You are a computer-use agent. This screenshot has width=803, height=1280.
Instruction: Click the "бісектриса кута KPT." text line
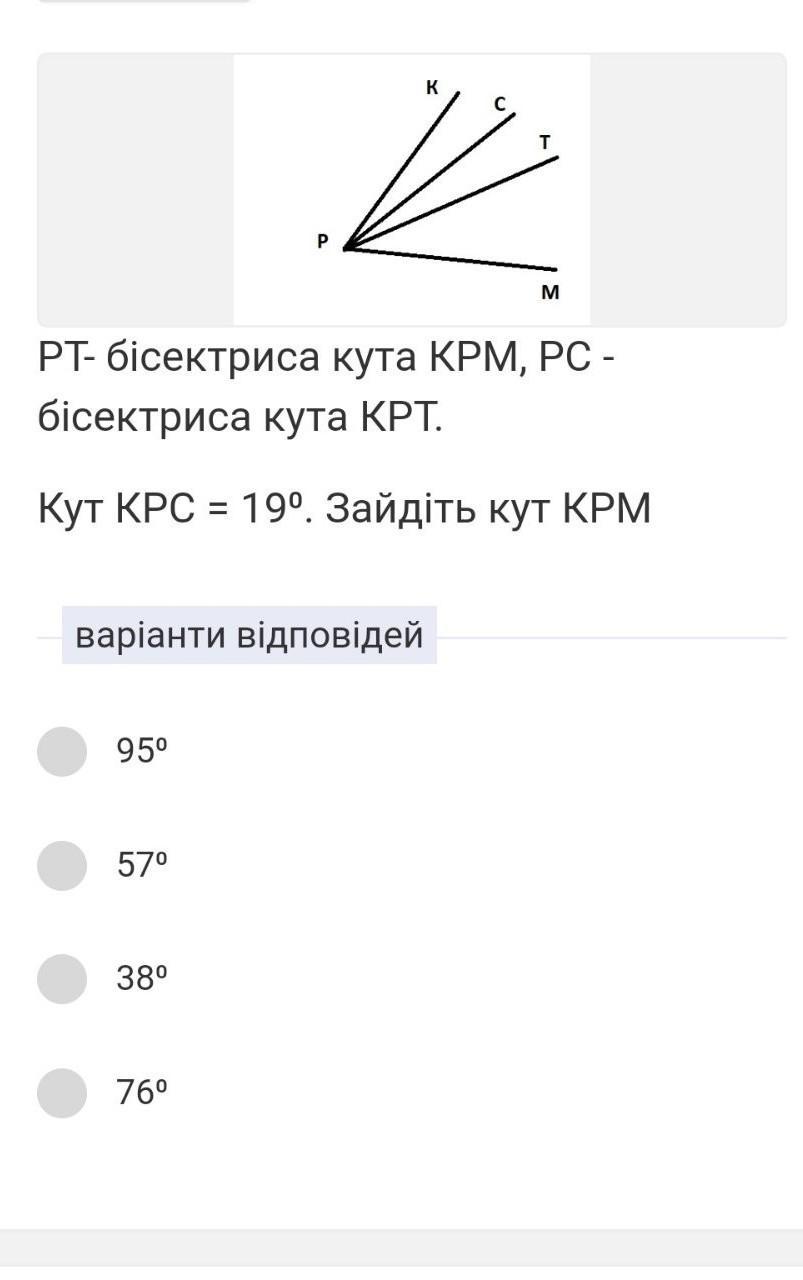click(x=240, y=417)
